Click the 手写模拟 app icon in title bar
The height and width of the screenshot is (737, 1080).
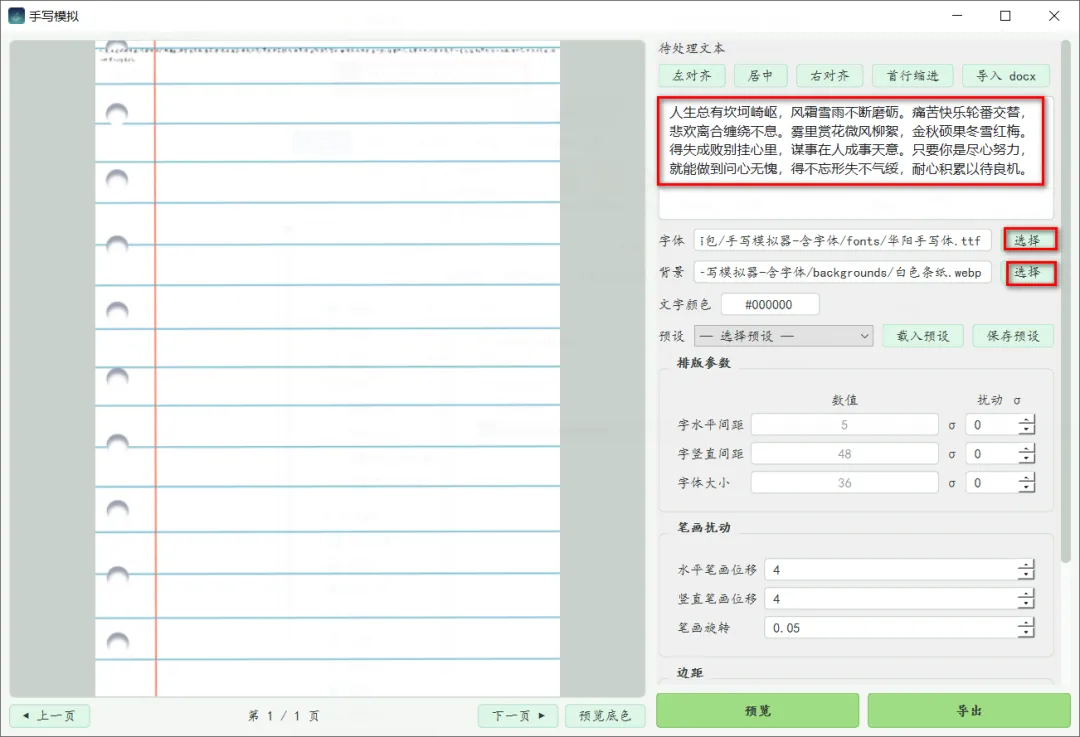[17, 16]
